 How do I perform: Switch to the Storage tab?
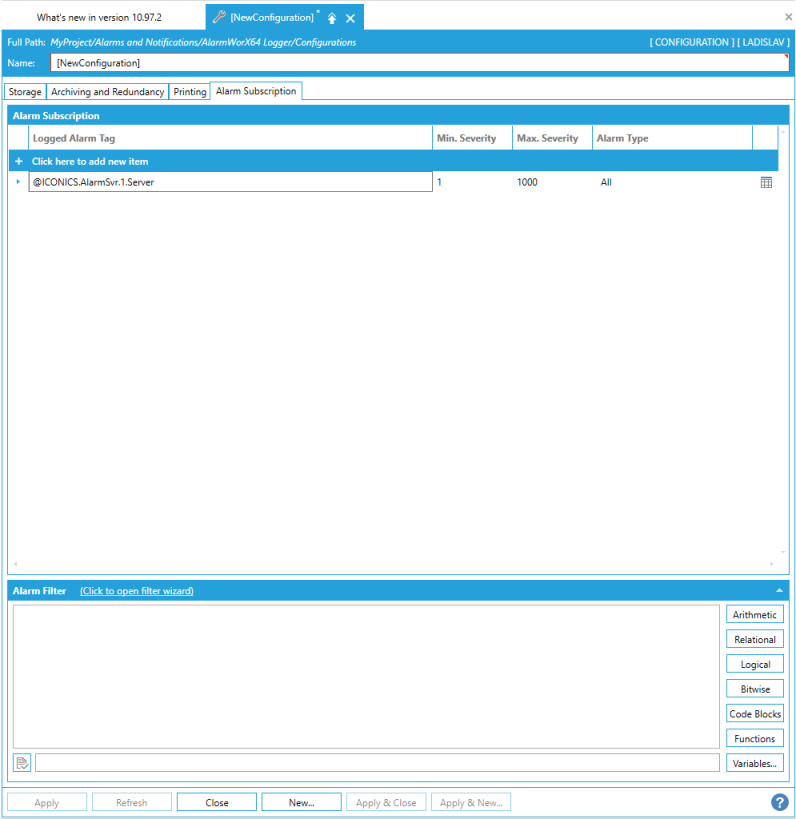(25, 92)
